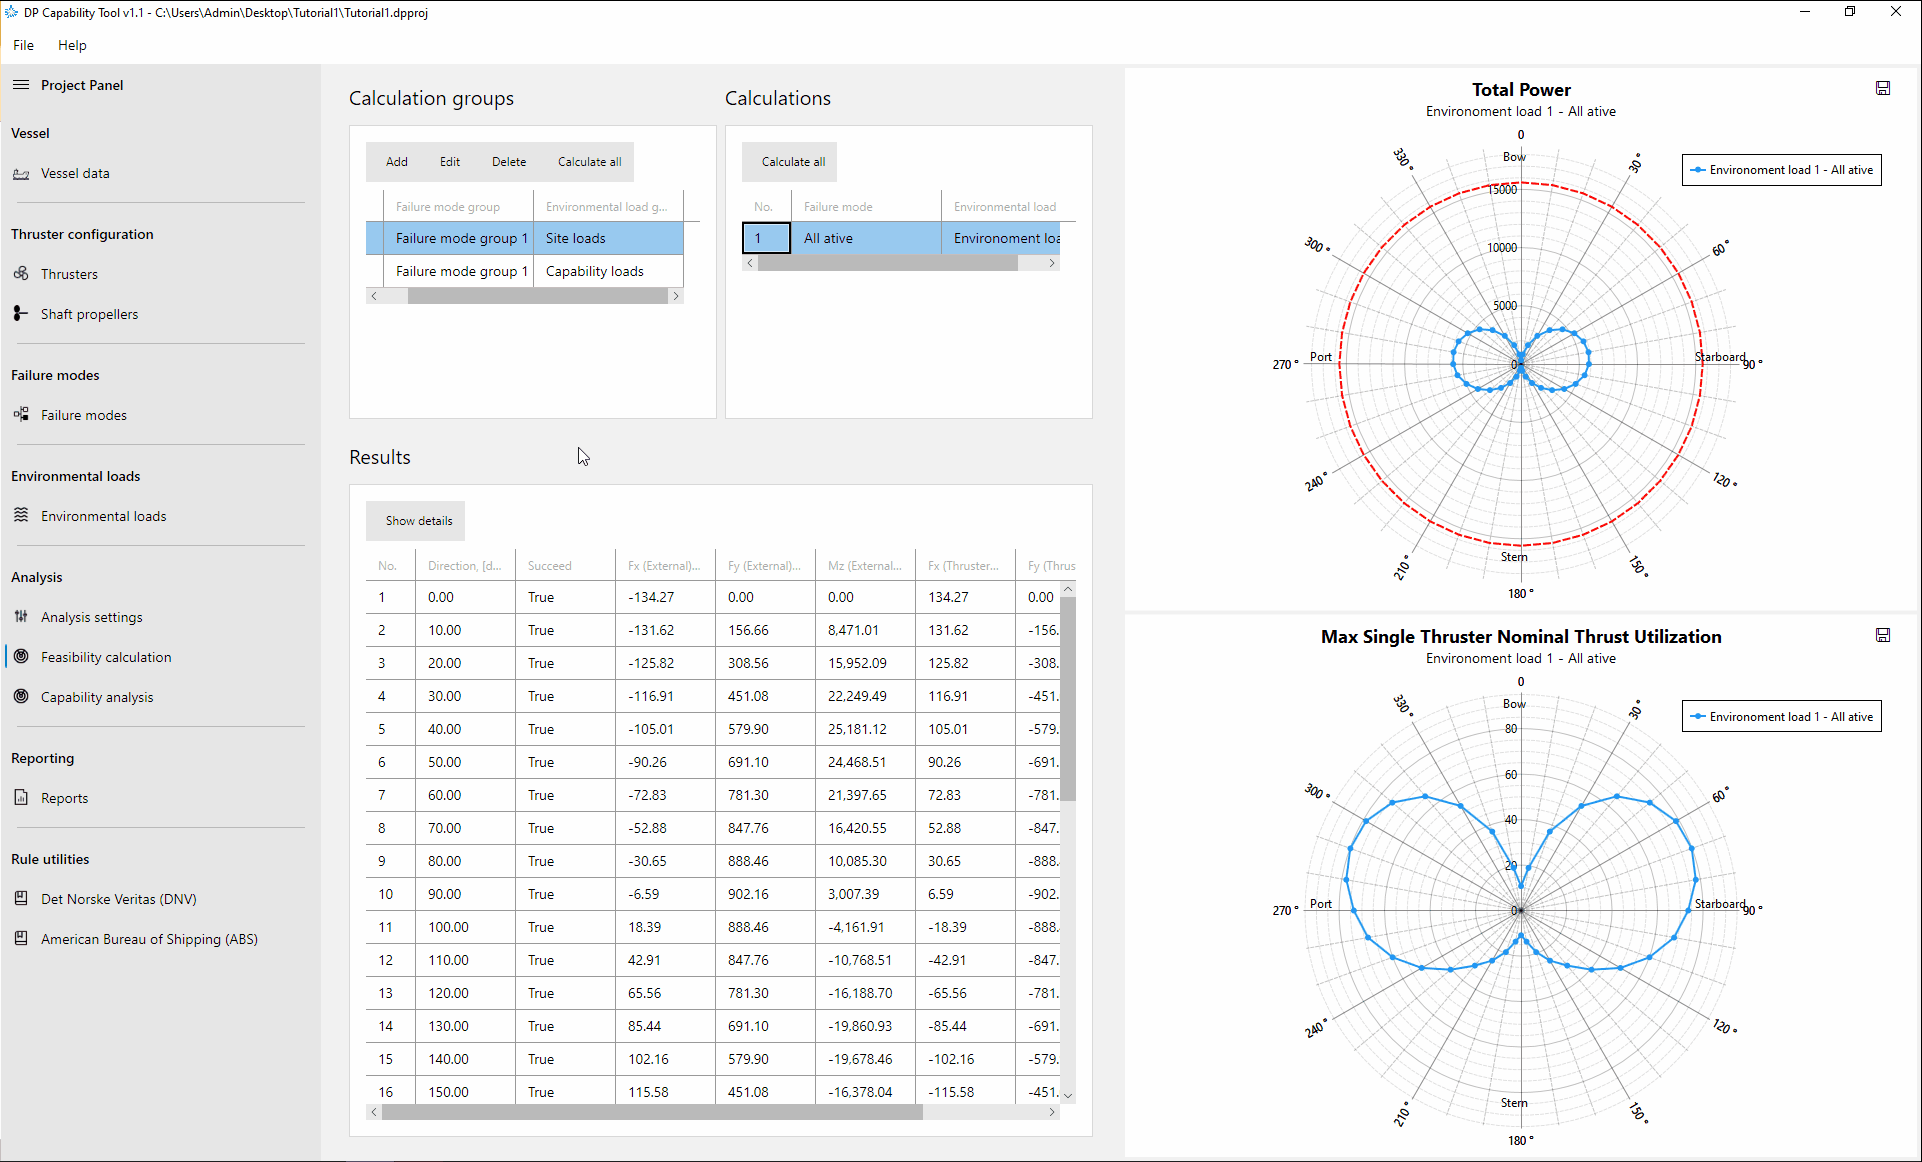
Task: Open Det Norske Veritas (DNV) rule utility
Action: click(118, 899)
